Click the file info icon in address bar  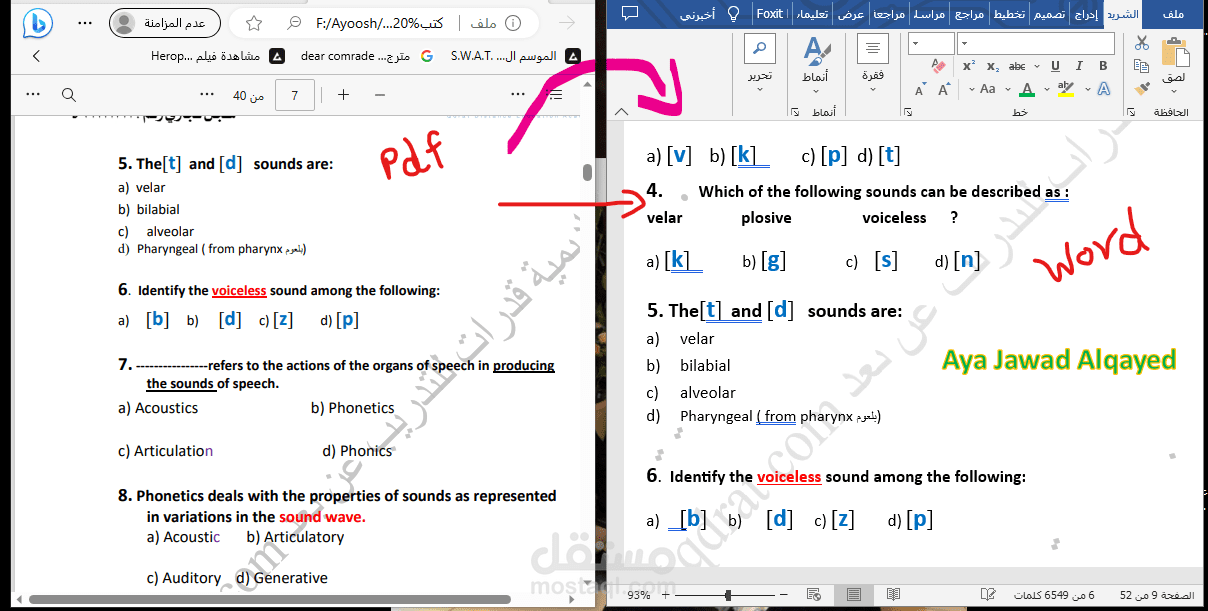coord(513,23)
